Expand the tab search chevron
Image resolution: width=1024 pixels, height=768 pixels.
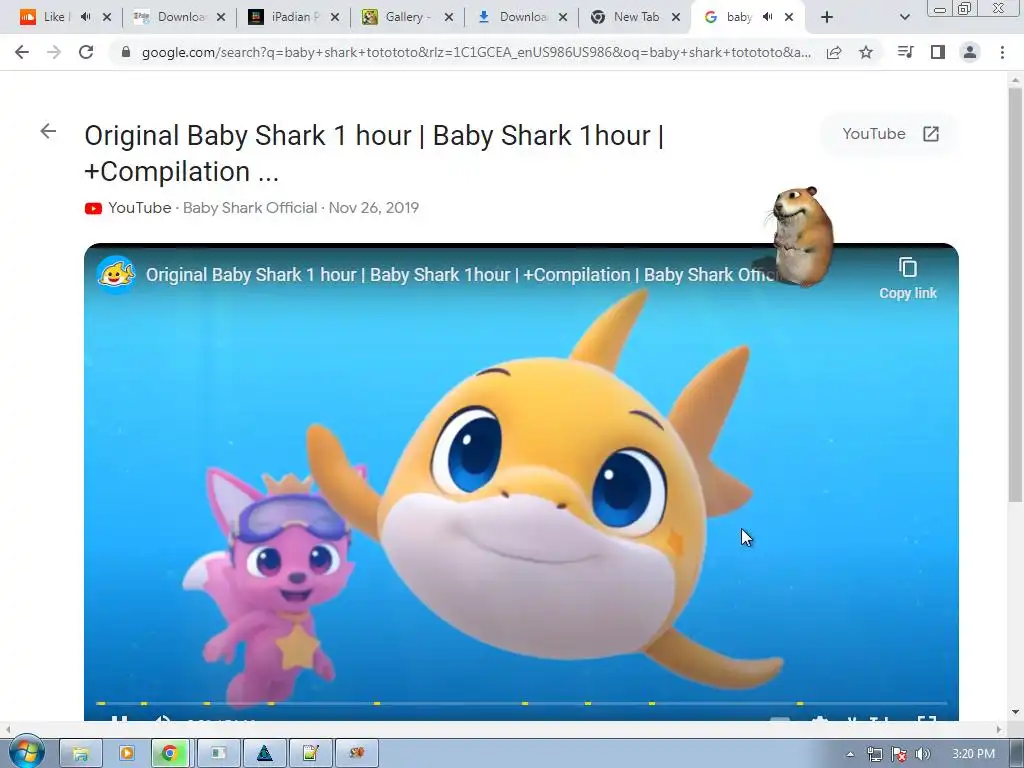[x=904, y=17]
